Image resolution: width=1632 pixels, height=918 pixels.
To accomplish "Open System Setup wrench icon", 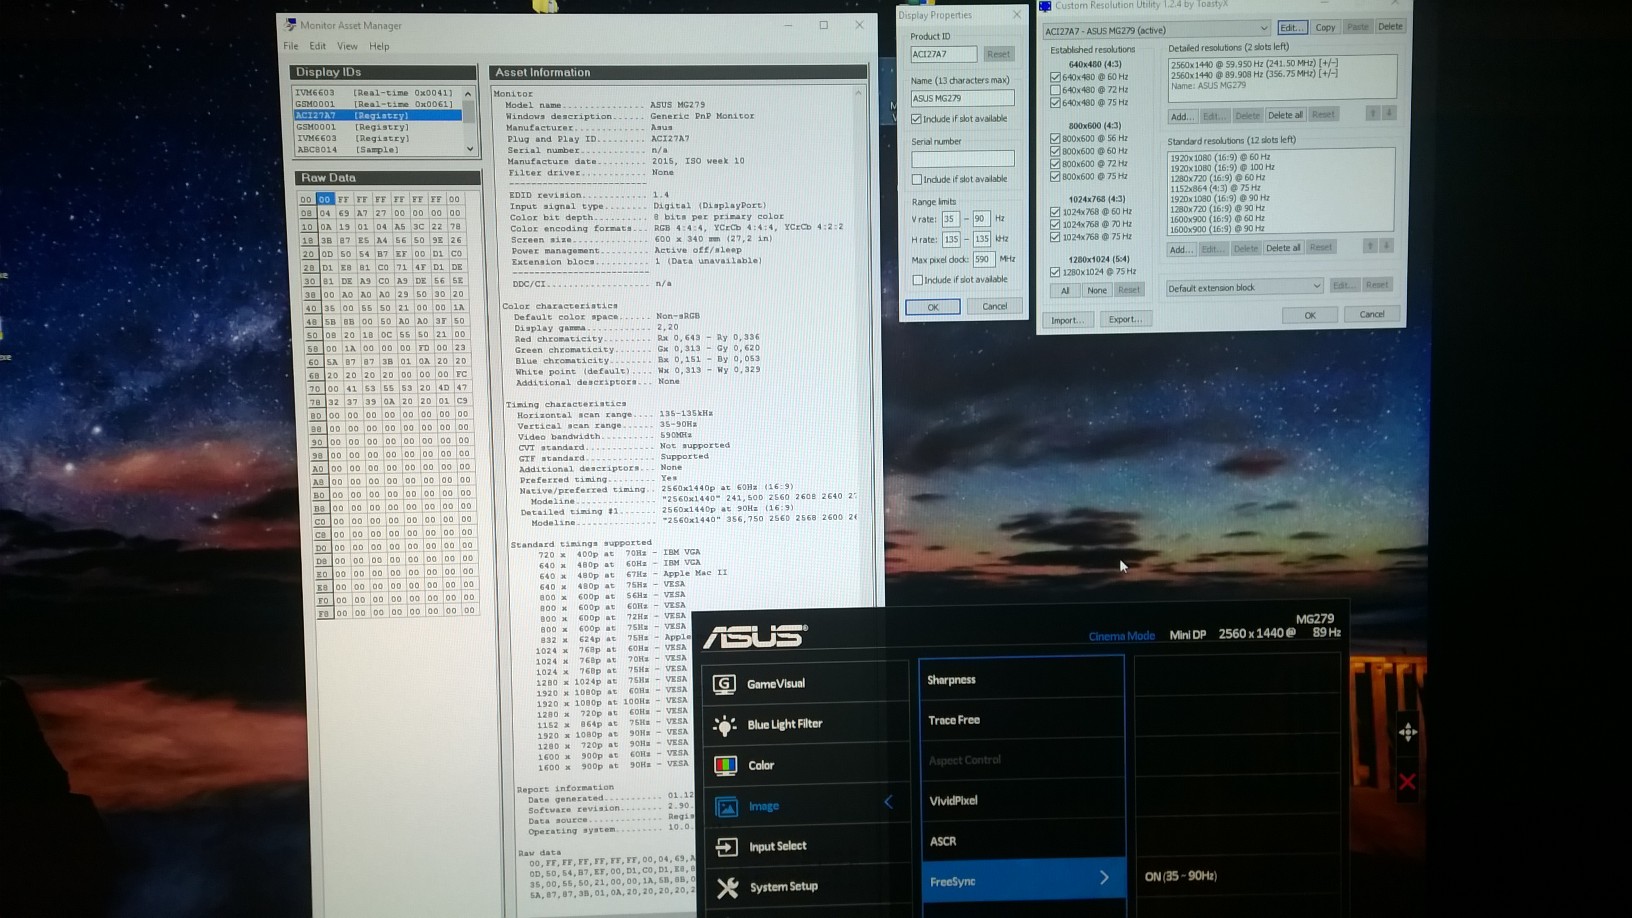I will (x=727, y=887).
